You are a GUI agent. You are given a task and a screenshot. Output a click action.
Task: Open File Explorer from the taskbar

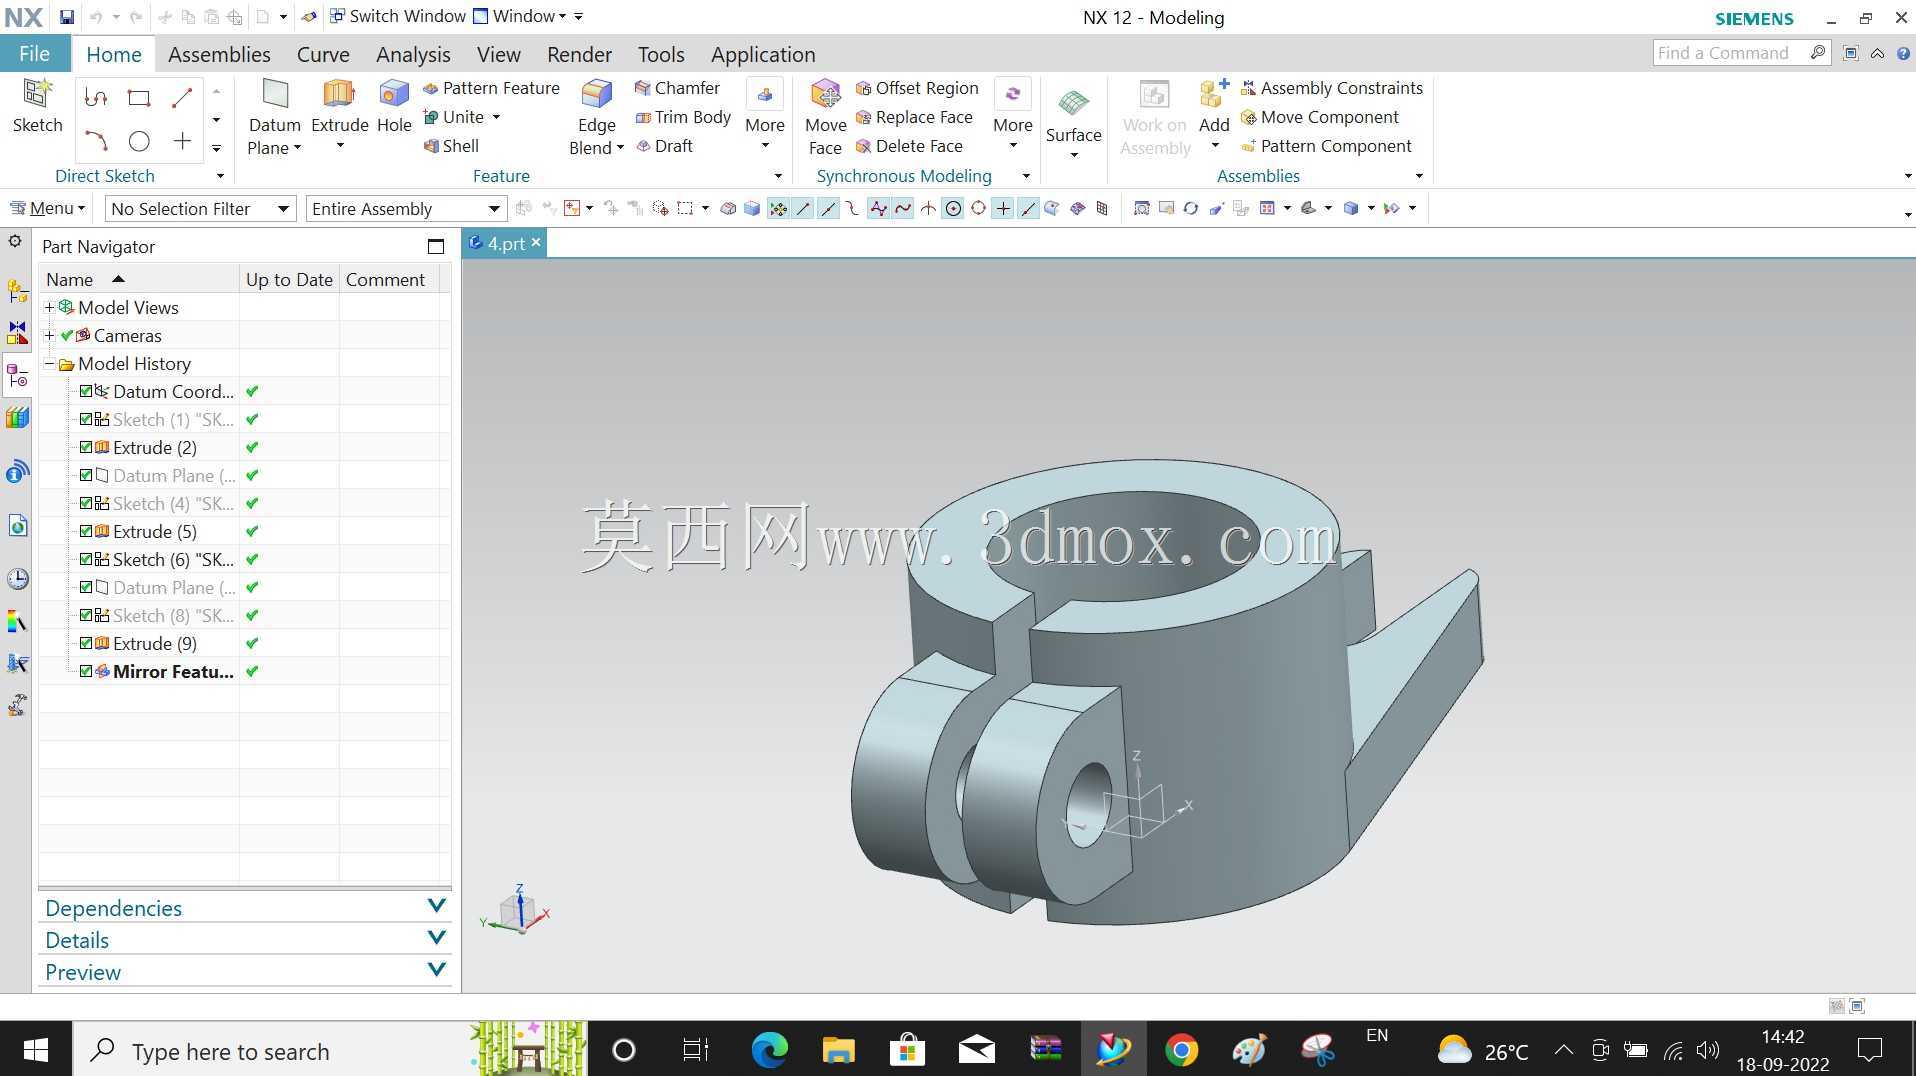coord(838,1050)
